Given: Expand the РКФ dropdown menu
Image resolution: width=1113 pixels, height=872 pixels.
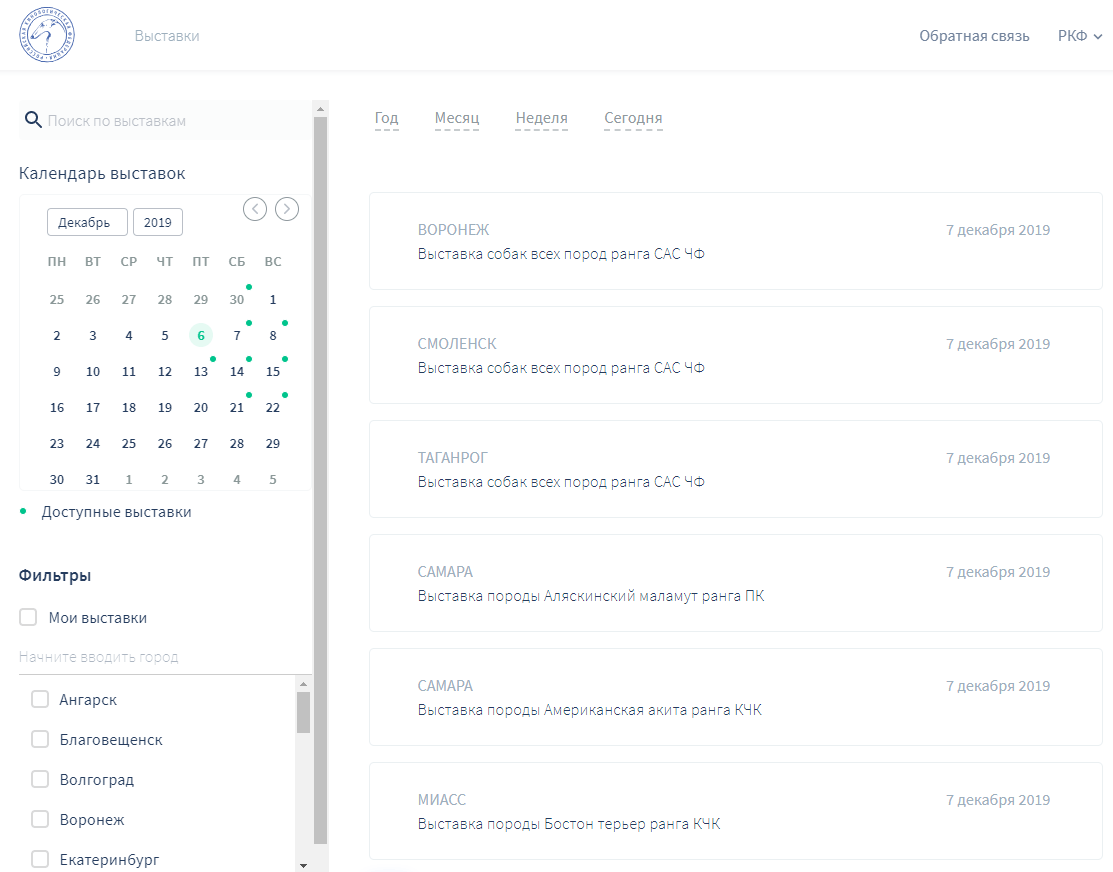Looking at the screenshot, I should coord(1079,36).
